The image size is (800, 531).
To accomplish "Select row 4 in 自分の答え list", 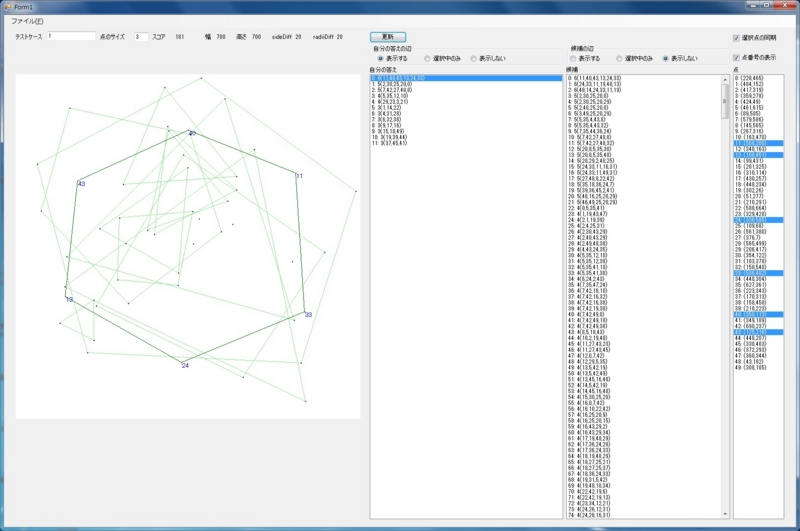I will pos(466,102).
